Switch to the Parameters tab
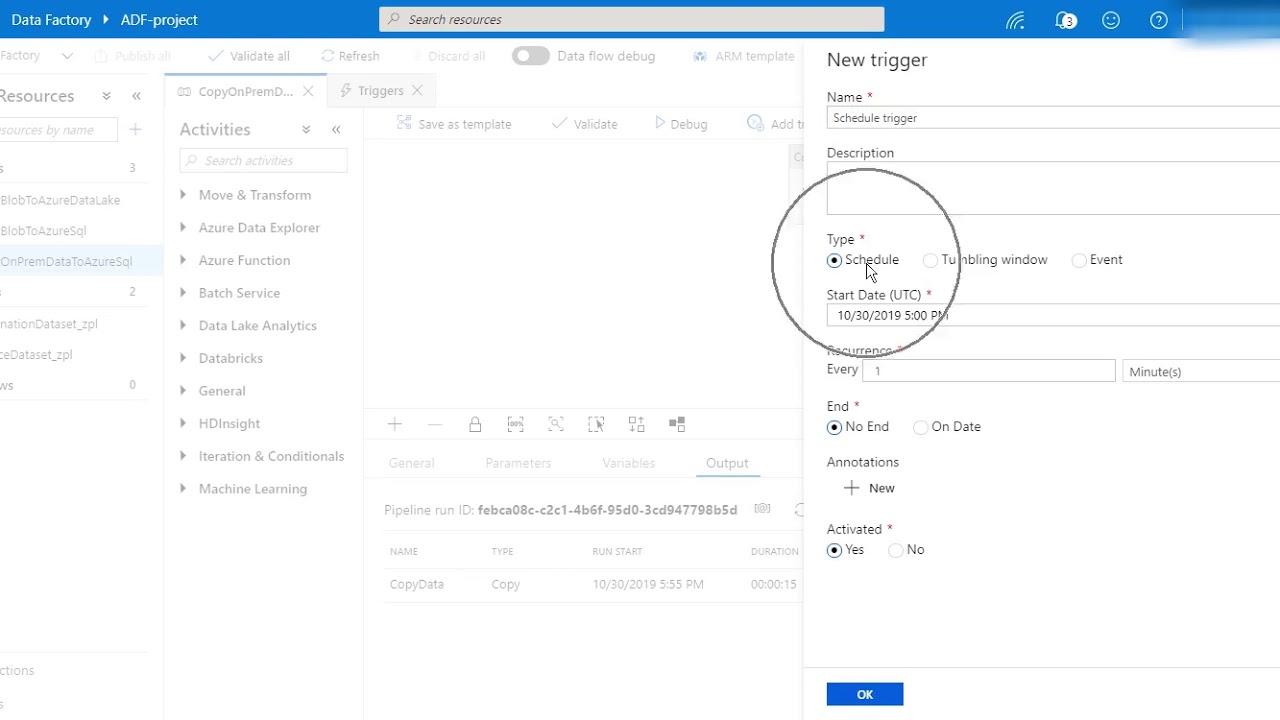Viewport: 1280px width, 720px height. [x=518, y=463]
